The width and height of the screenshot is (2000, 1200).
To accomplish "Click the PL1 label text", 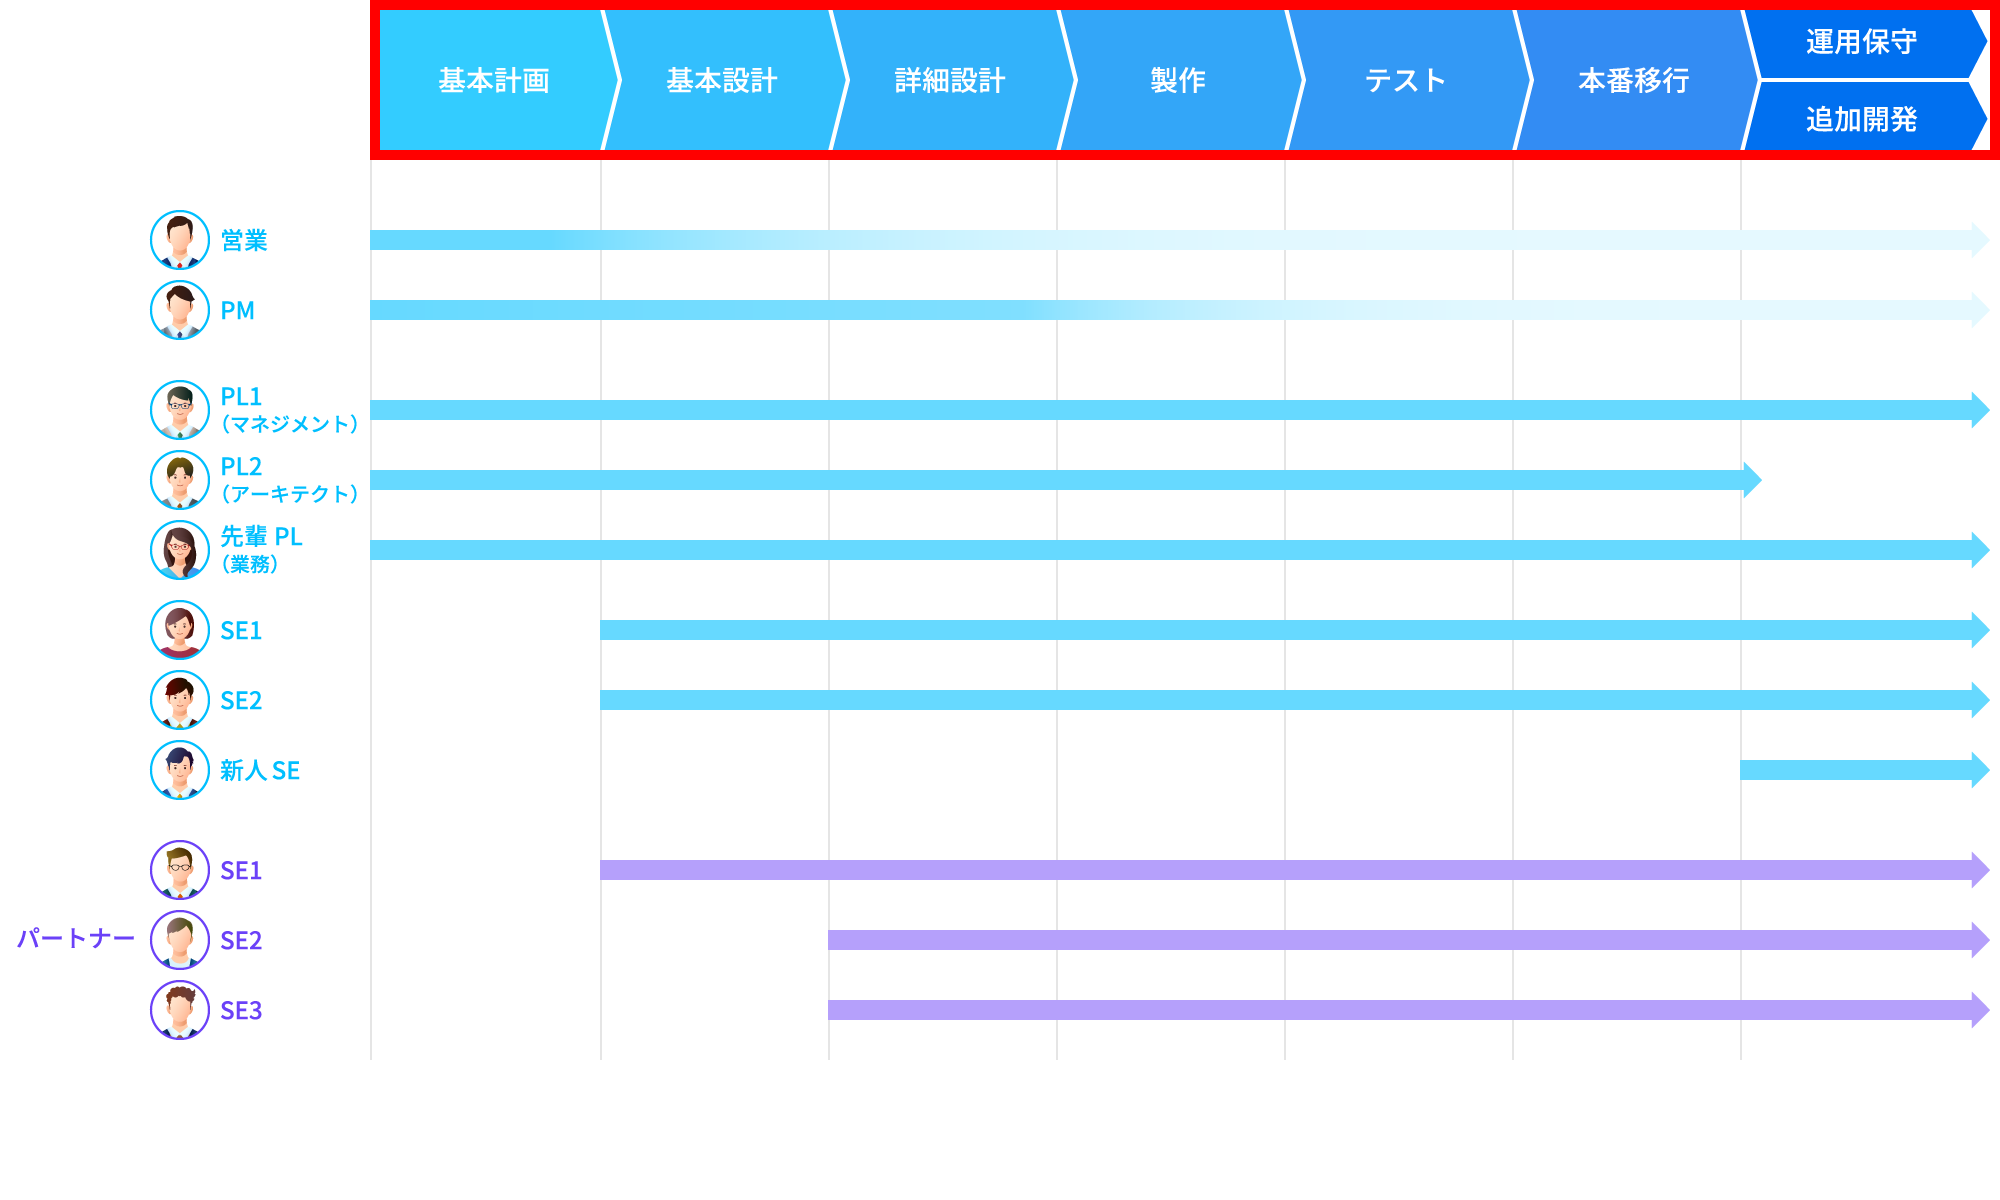I will (x=241, y=396).
